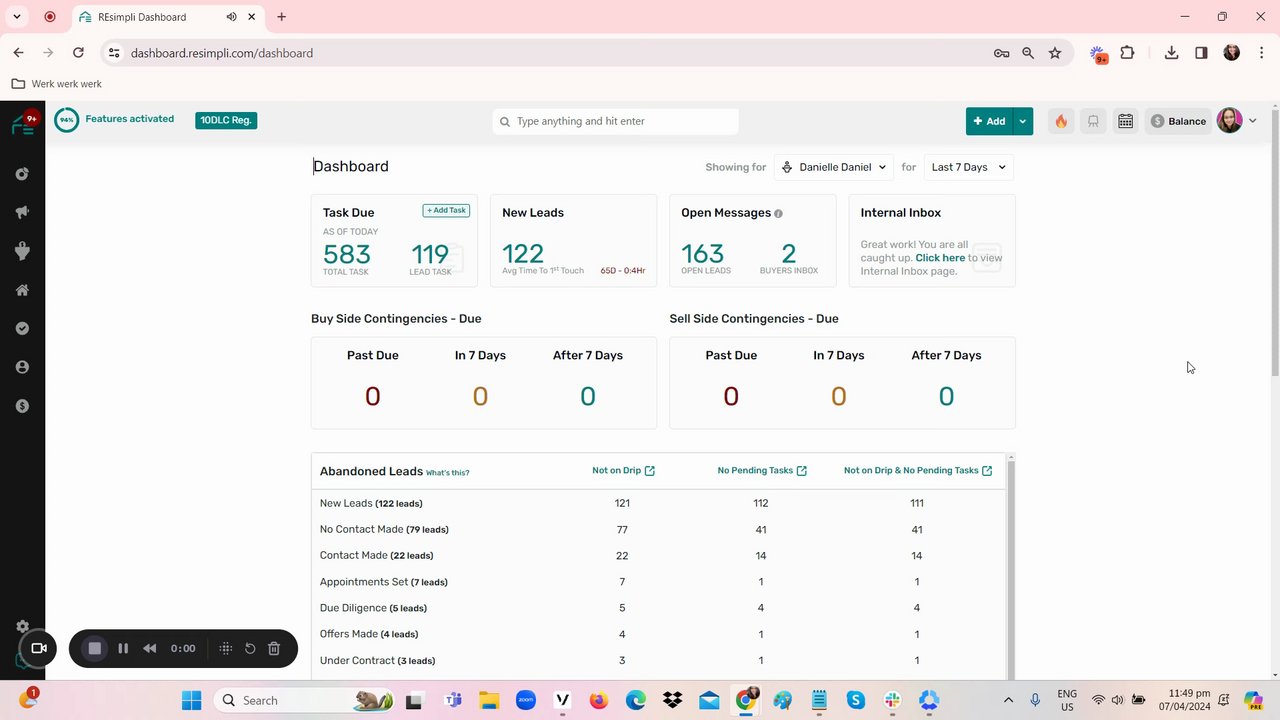Open the megaphone marketing icon in sidebar

tap(22, 212)
